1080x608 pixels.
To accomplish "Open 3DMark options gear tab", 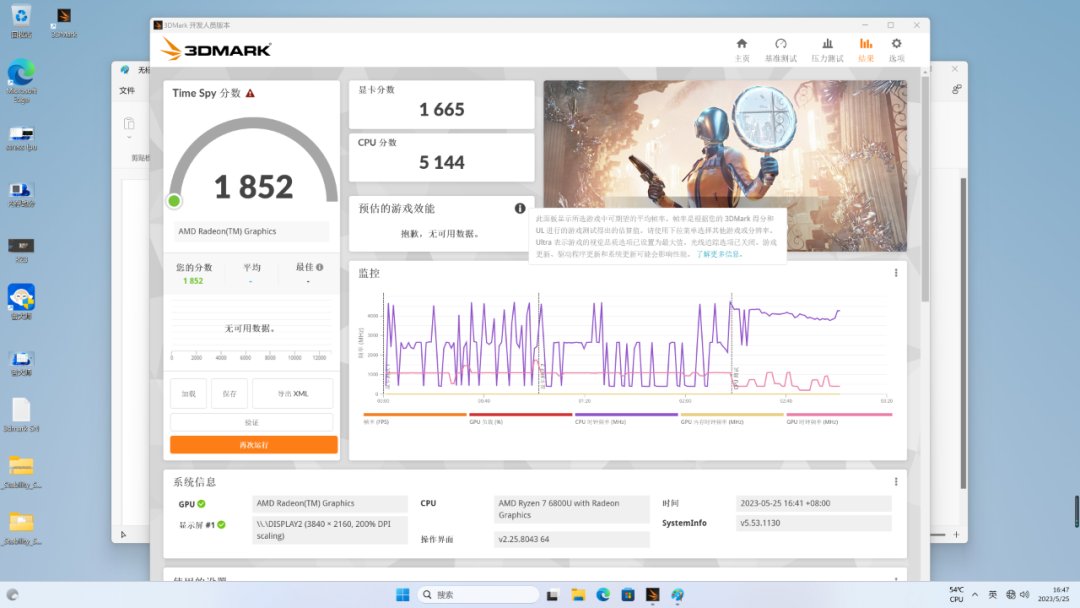I will pyautogui.click(x=896, y=50).
